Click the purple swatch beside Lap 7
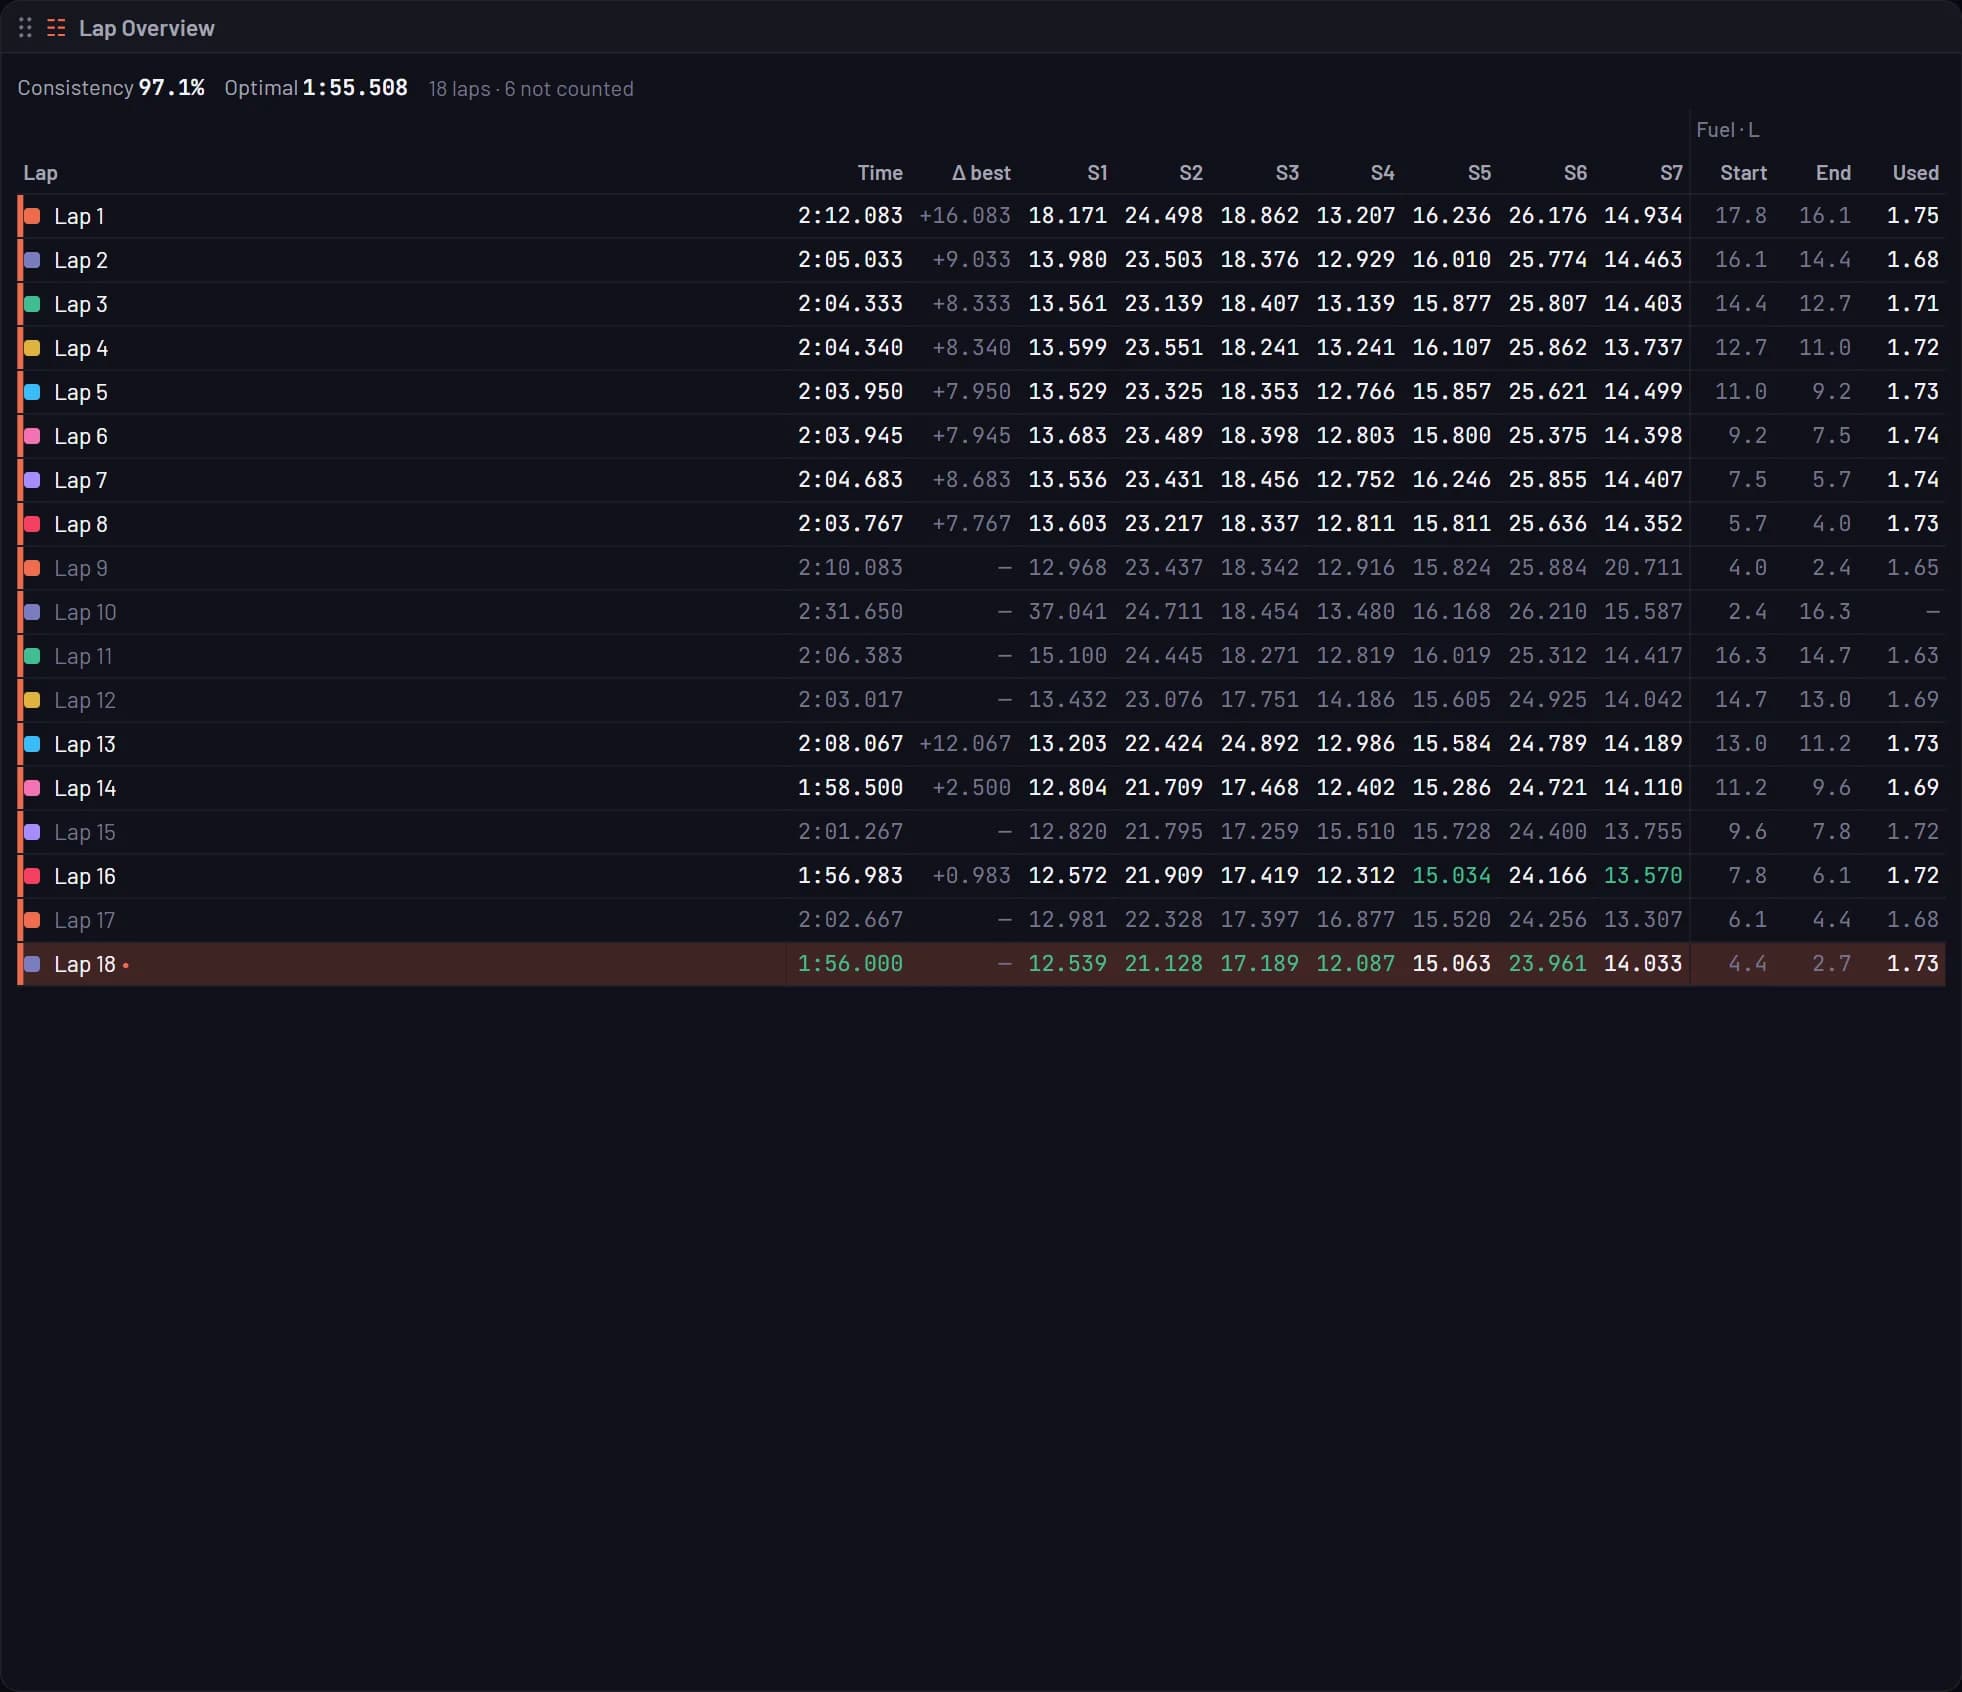 32,480
